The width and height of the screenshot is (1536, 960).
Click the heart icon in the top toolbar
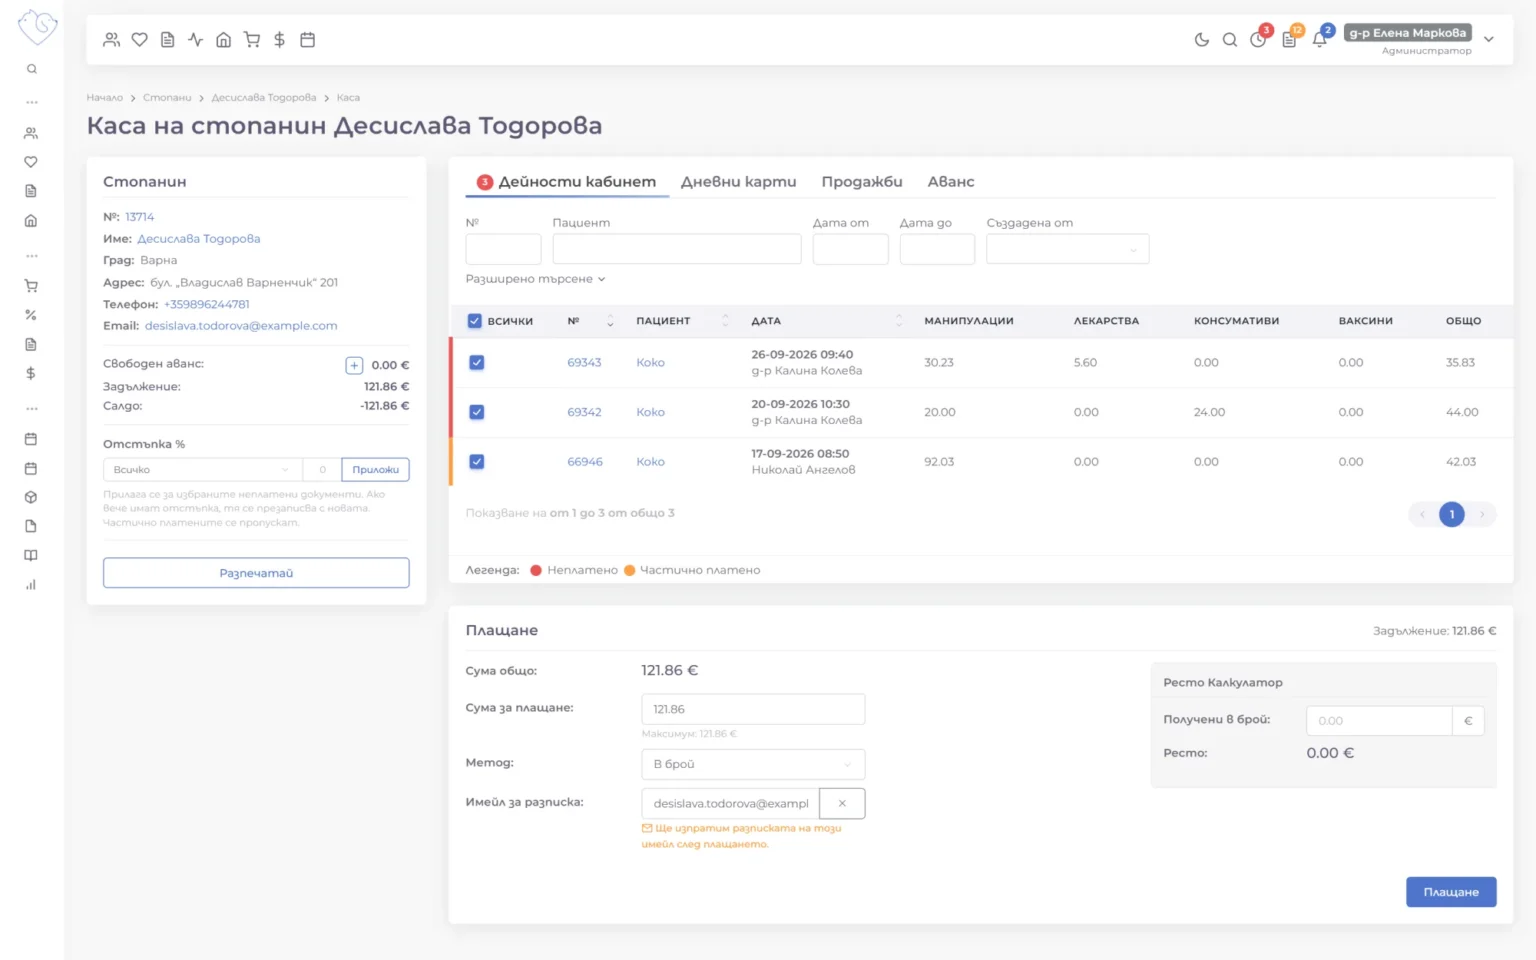point(140,40)
